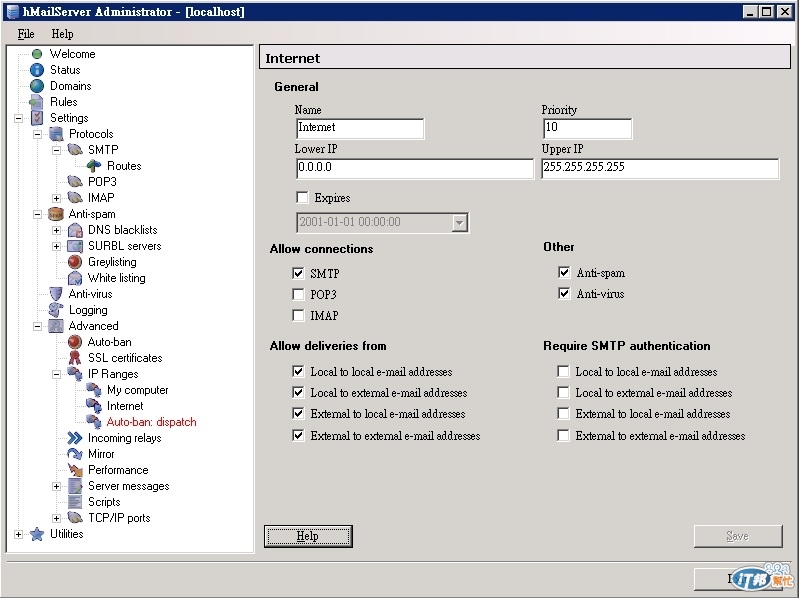
Task: Click the Mirror arrow icon
Action: [75, 454]
